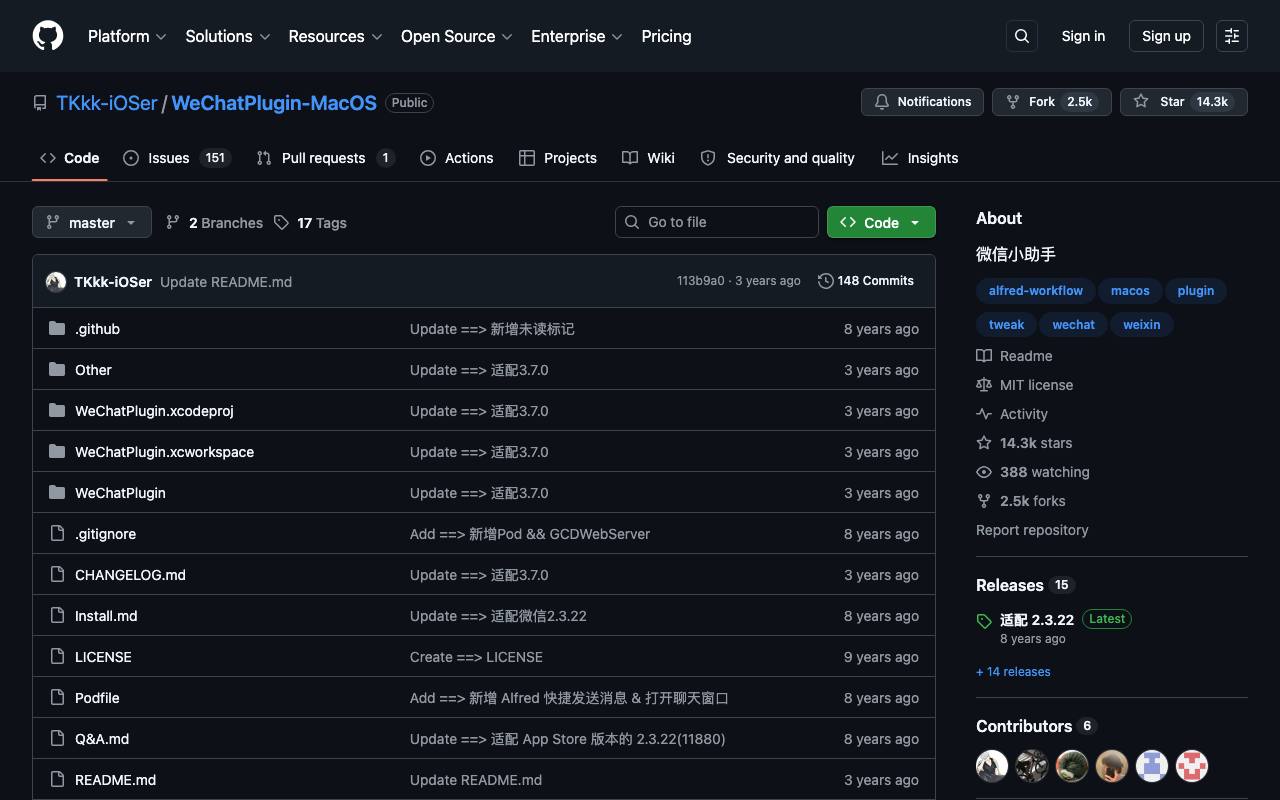Focus the Go to file search field

717,222
